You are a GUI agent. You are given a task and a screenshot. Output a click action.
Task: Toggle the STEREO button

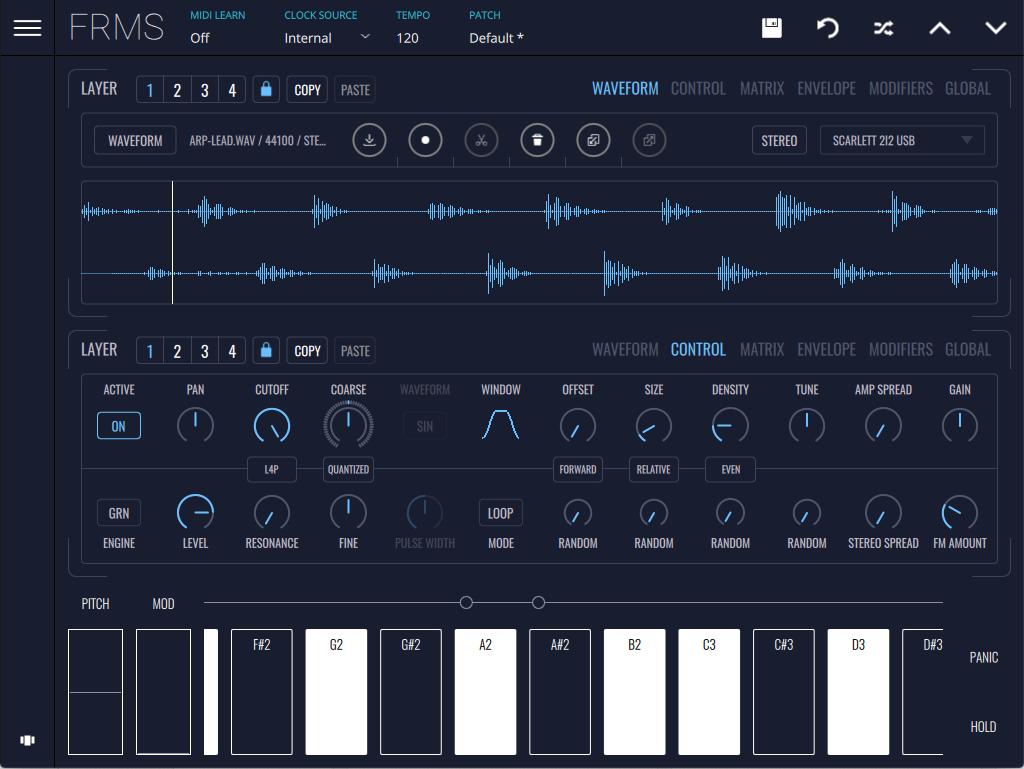tap(779, 140)
